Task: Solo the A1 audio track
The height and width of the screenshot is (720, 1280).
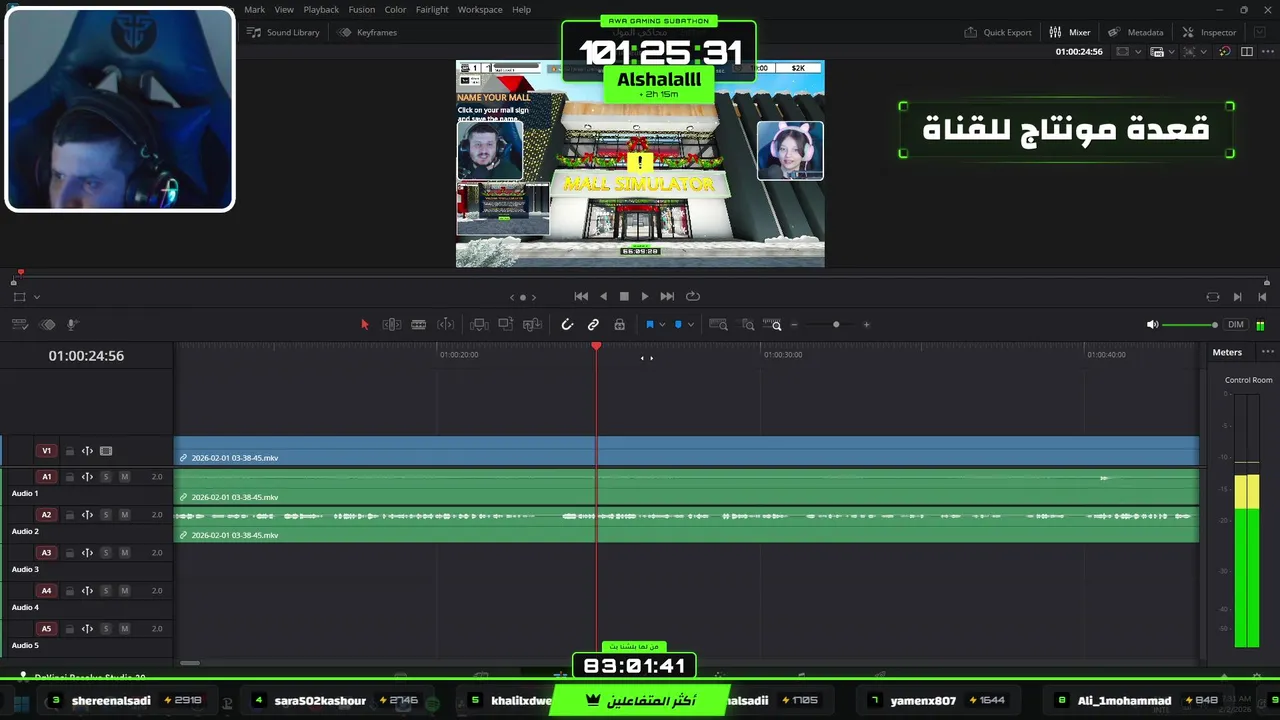Action: (106, 477)
